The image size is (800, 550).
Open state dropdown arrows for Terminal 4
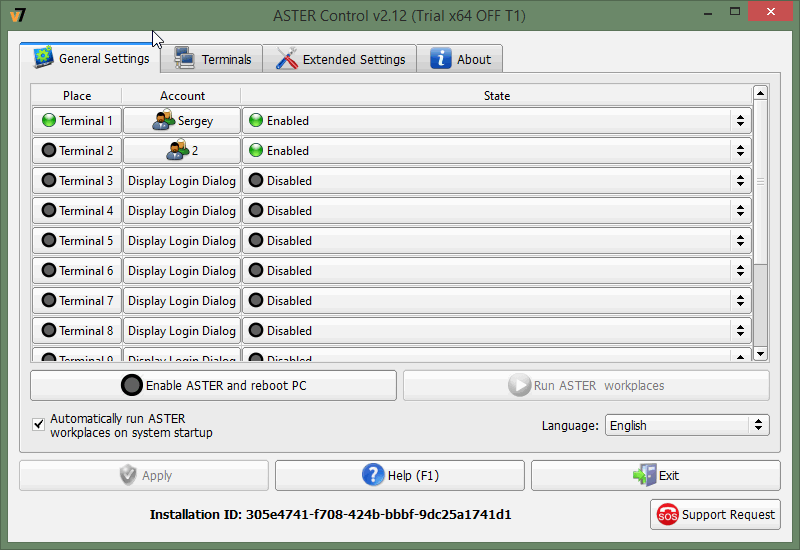[740, 211]
